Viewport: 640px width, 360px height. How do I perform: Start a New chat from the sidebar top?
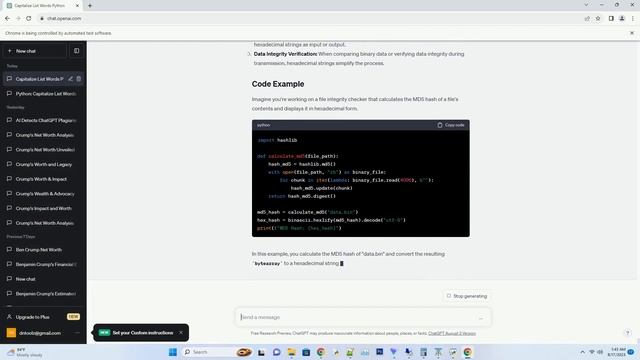[35, 51]
